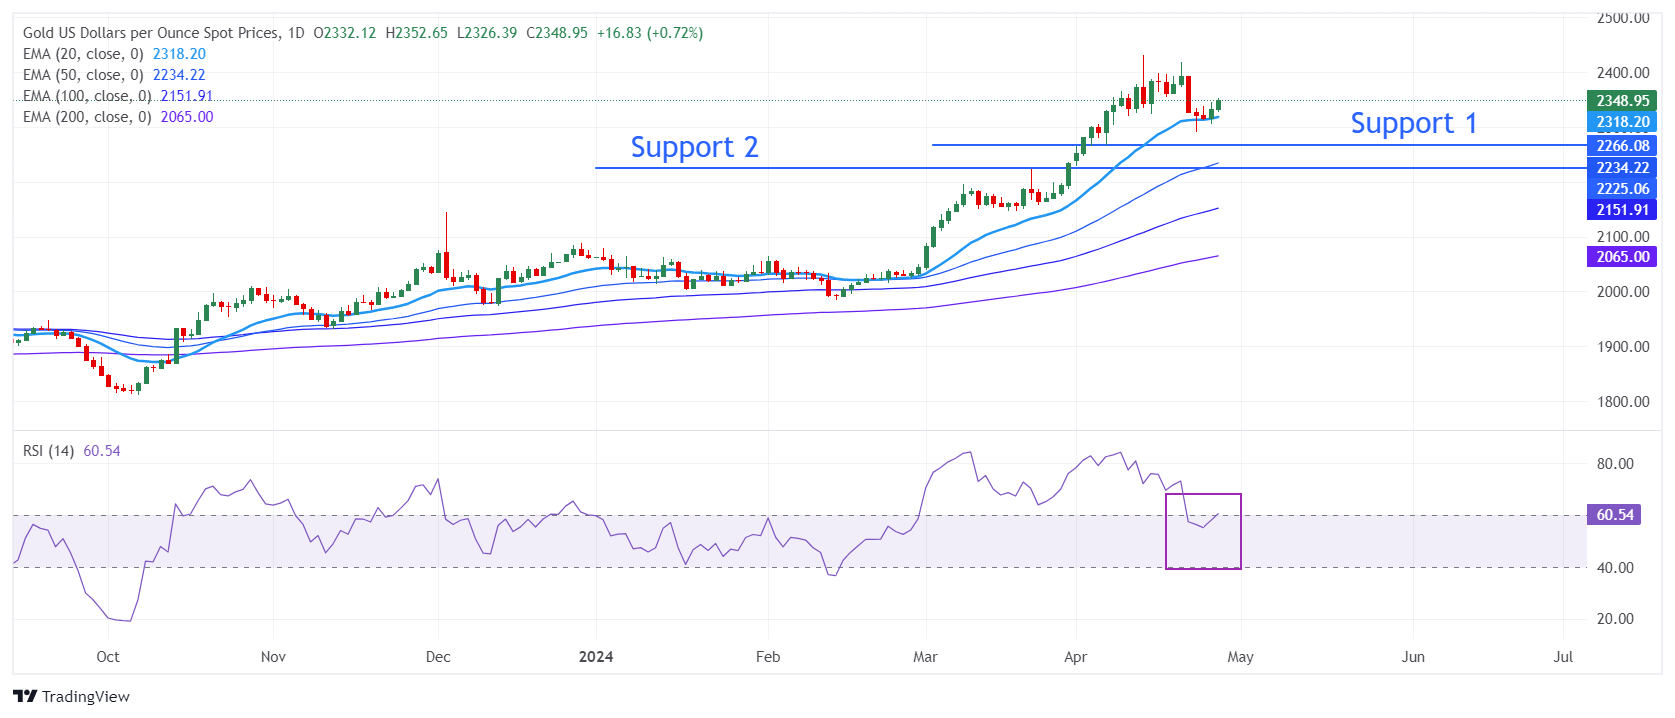Select the EMA (20, close, 0) legend
This screenshot has width=1675, height=718.
83,54
